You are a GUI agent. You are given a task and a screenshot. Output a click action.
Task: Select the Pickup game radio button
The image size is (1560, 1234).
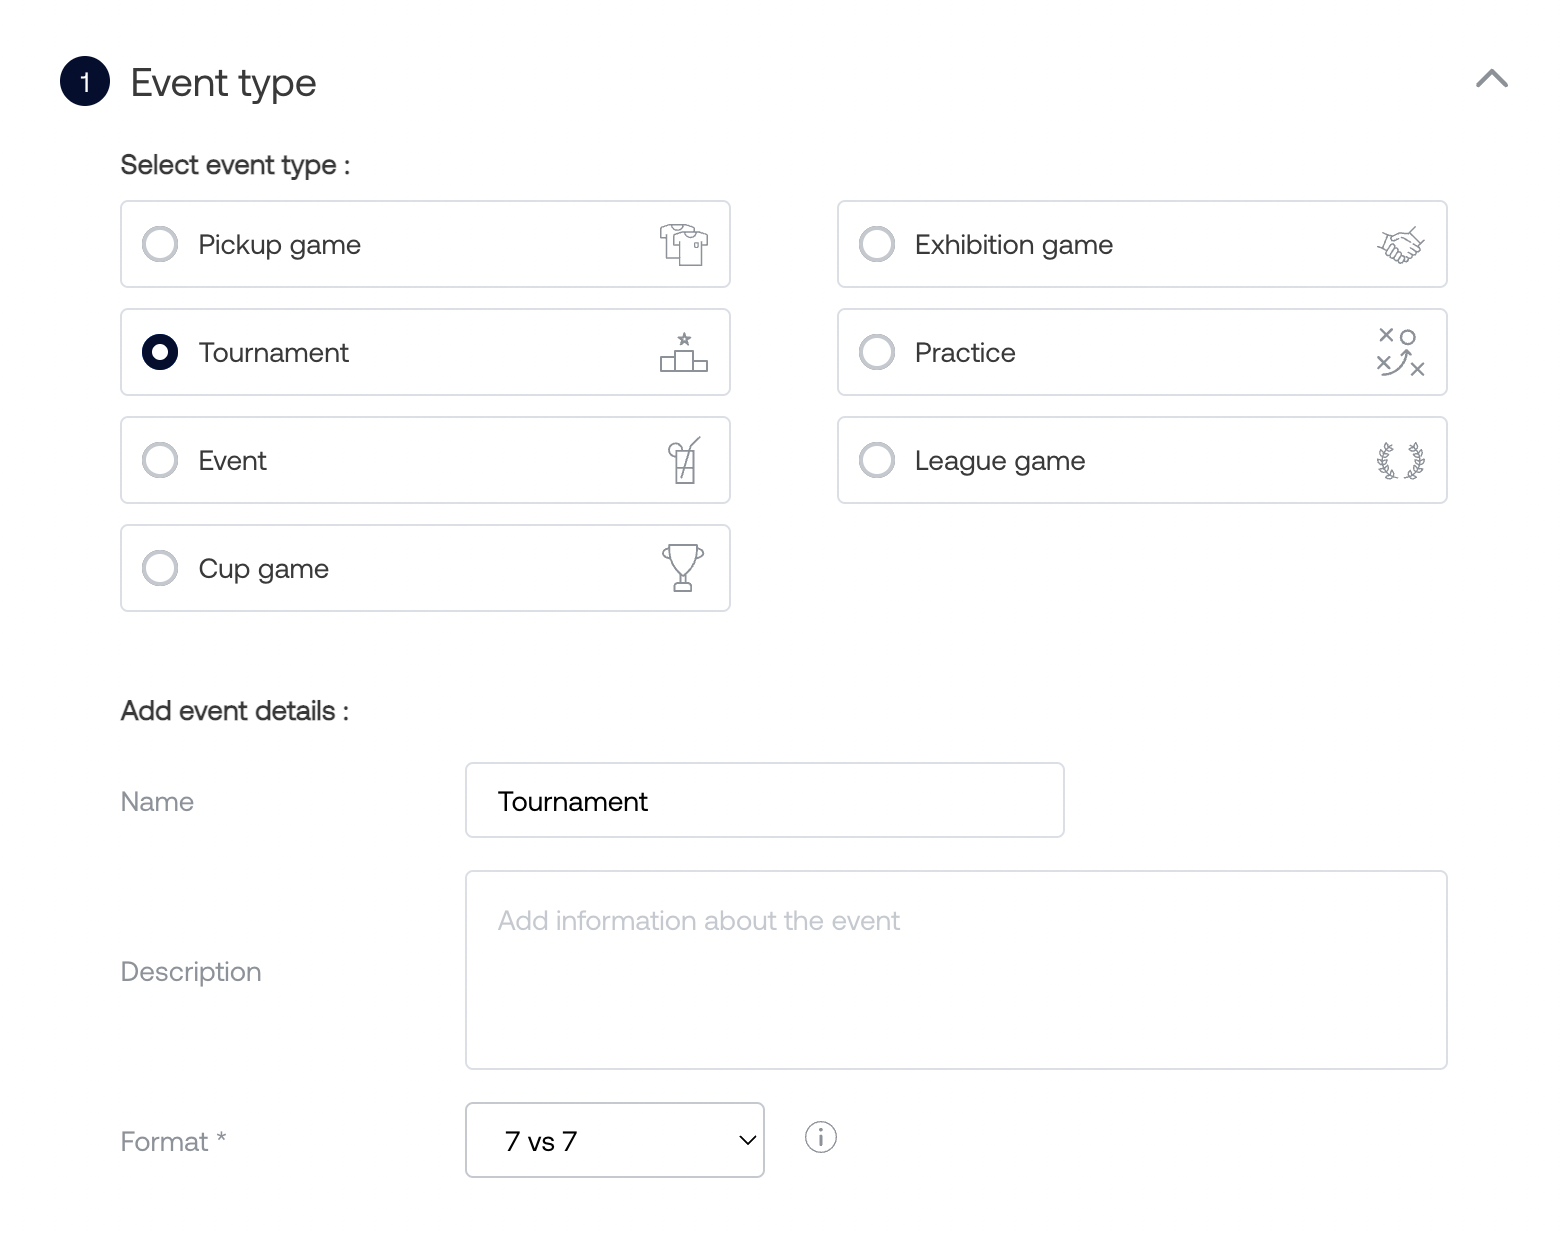(160, 244)
